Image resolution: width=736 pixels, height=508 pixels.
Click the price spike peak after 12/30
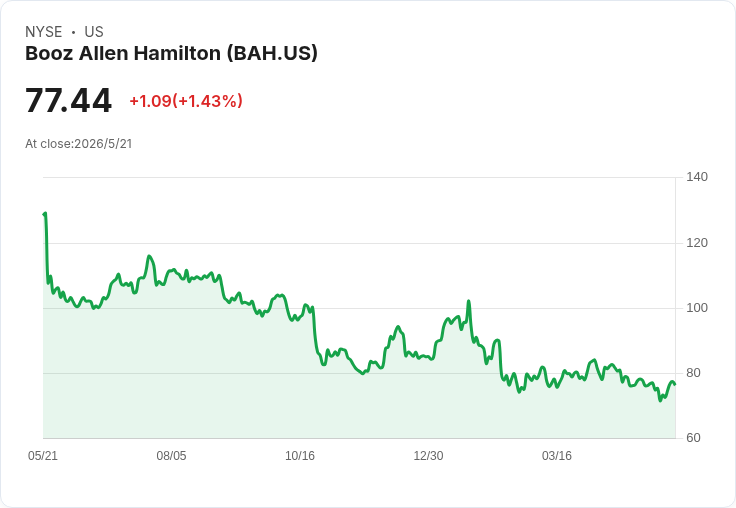468,301
